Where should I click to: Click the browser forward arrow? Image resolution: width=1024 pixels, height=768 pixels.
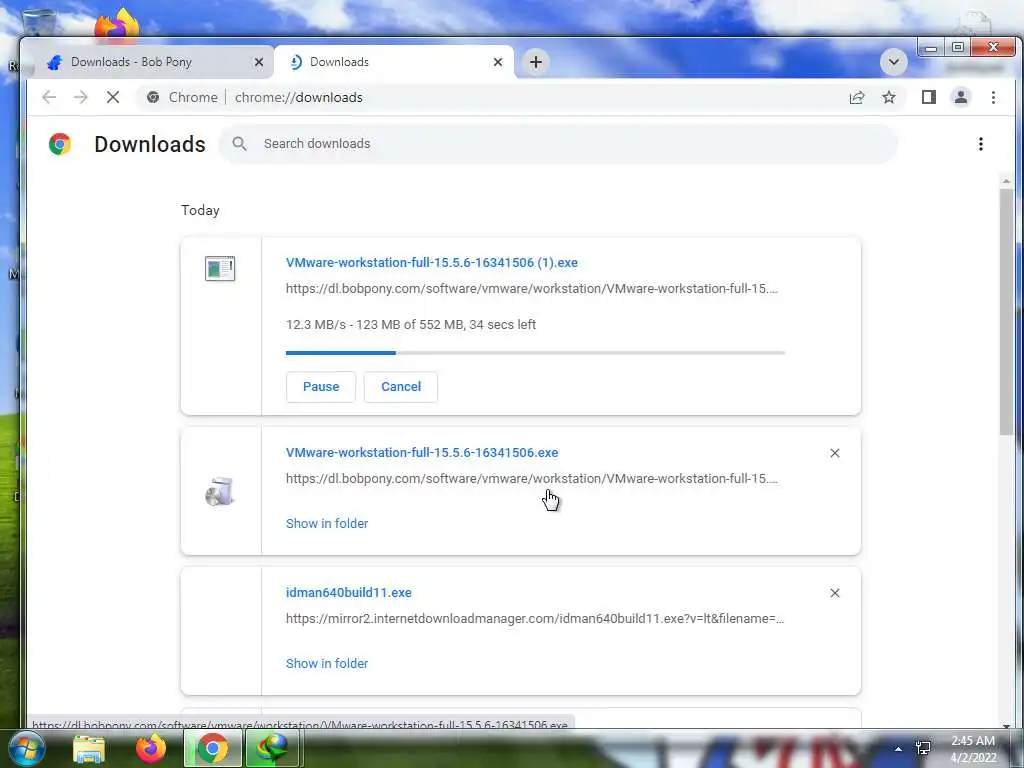80,97
